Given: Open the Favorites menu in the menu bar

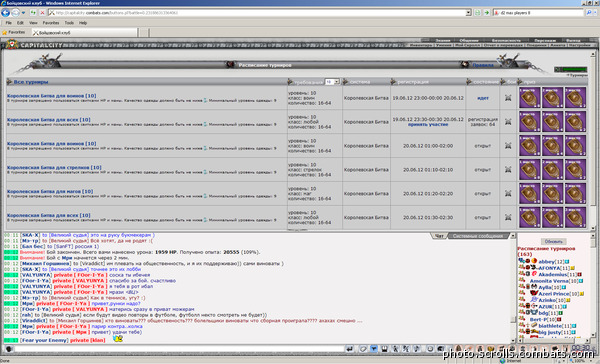Looking at the screenshot, I should [x=51, y=23].
